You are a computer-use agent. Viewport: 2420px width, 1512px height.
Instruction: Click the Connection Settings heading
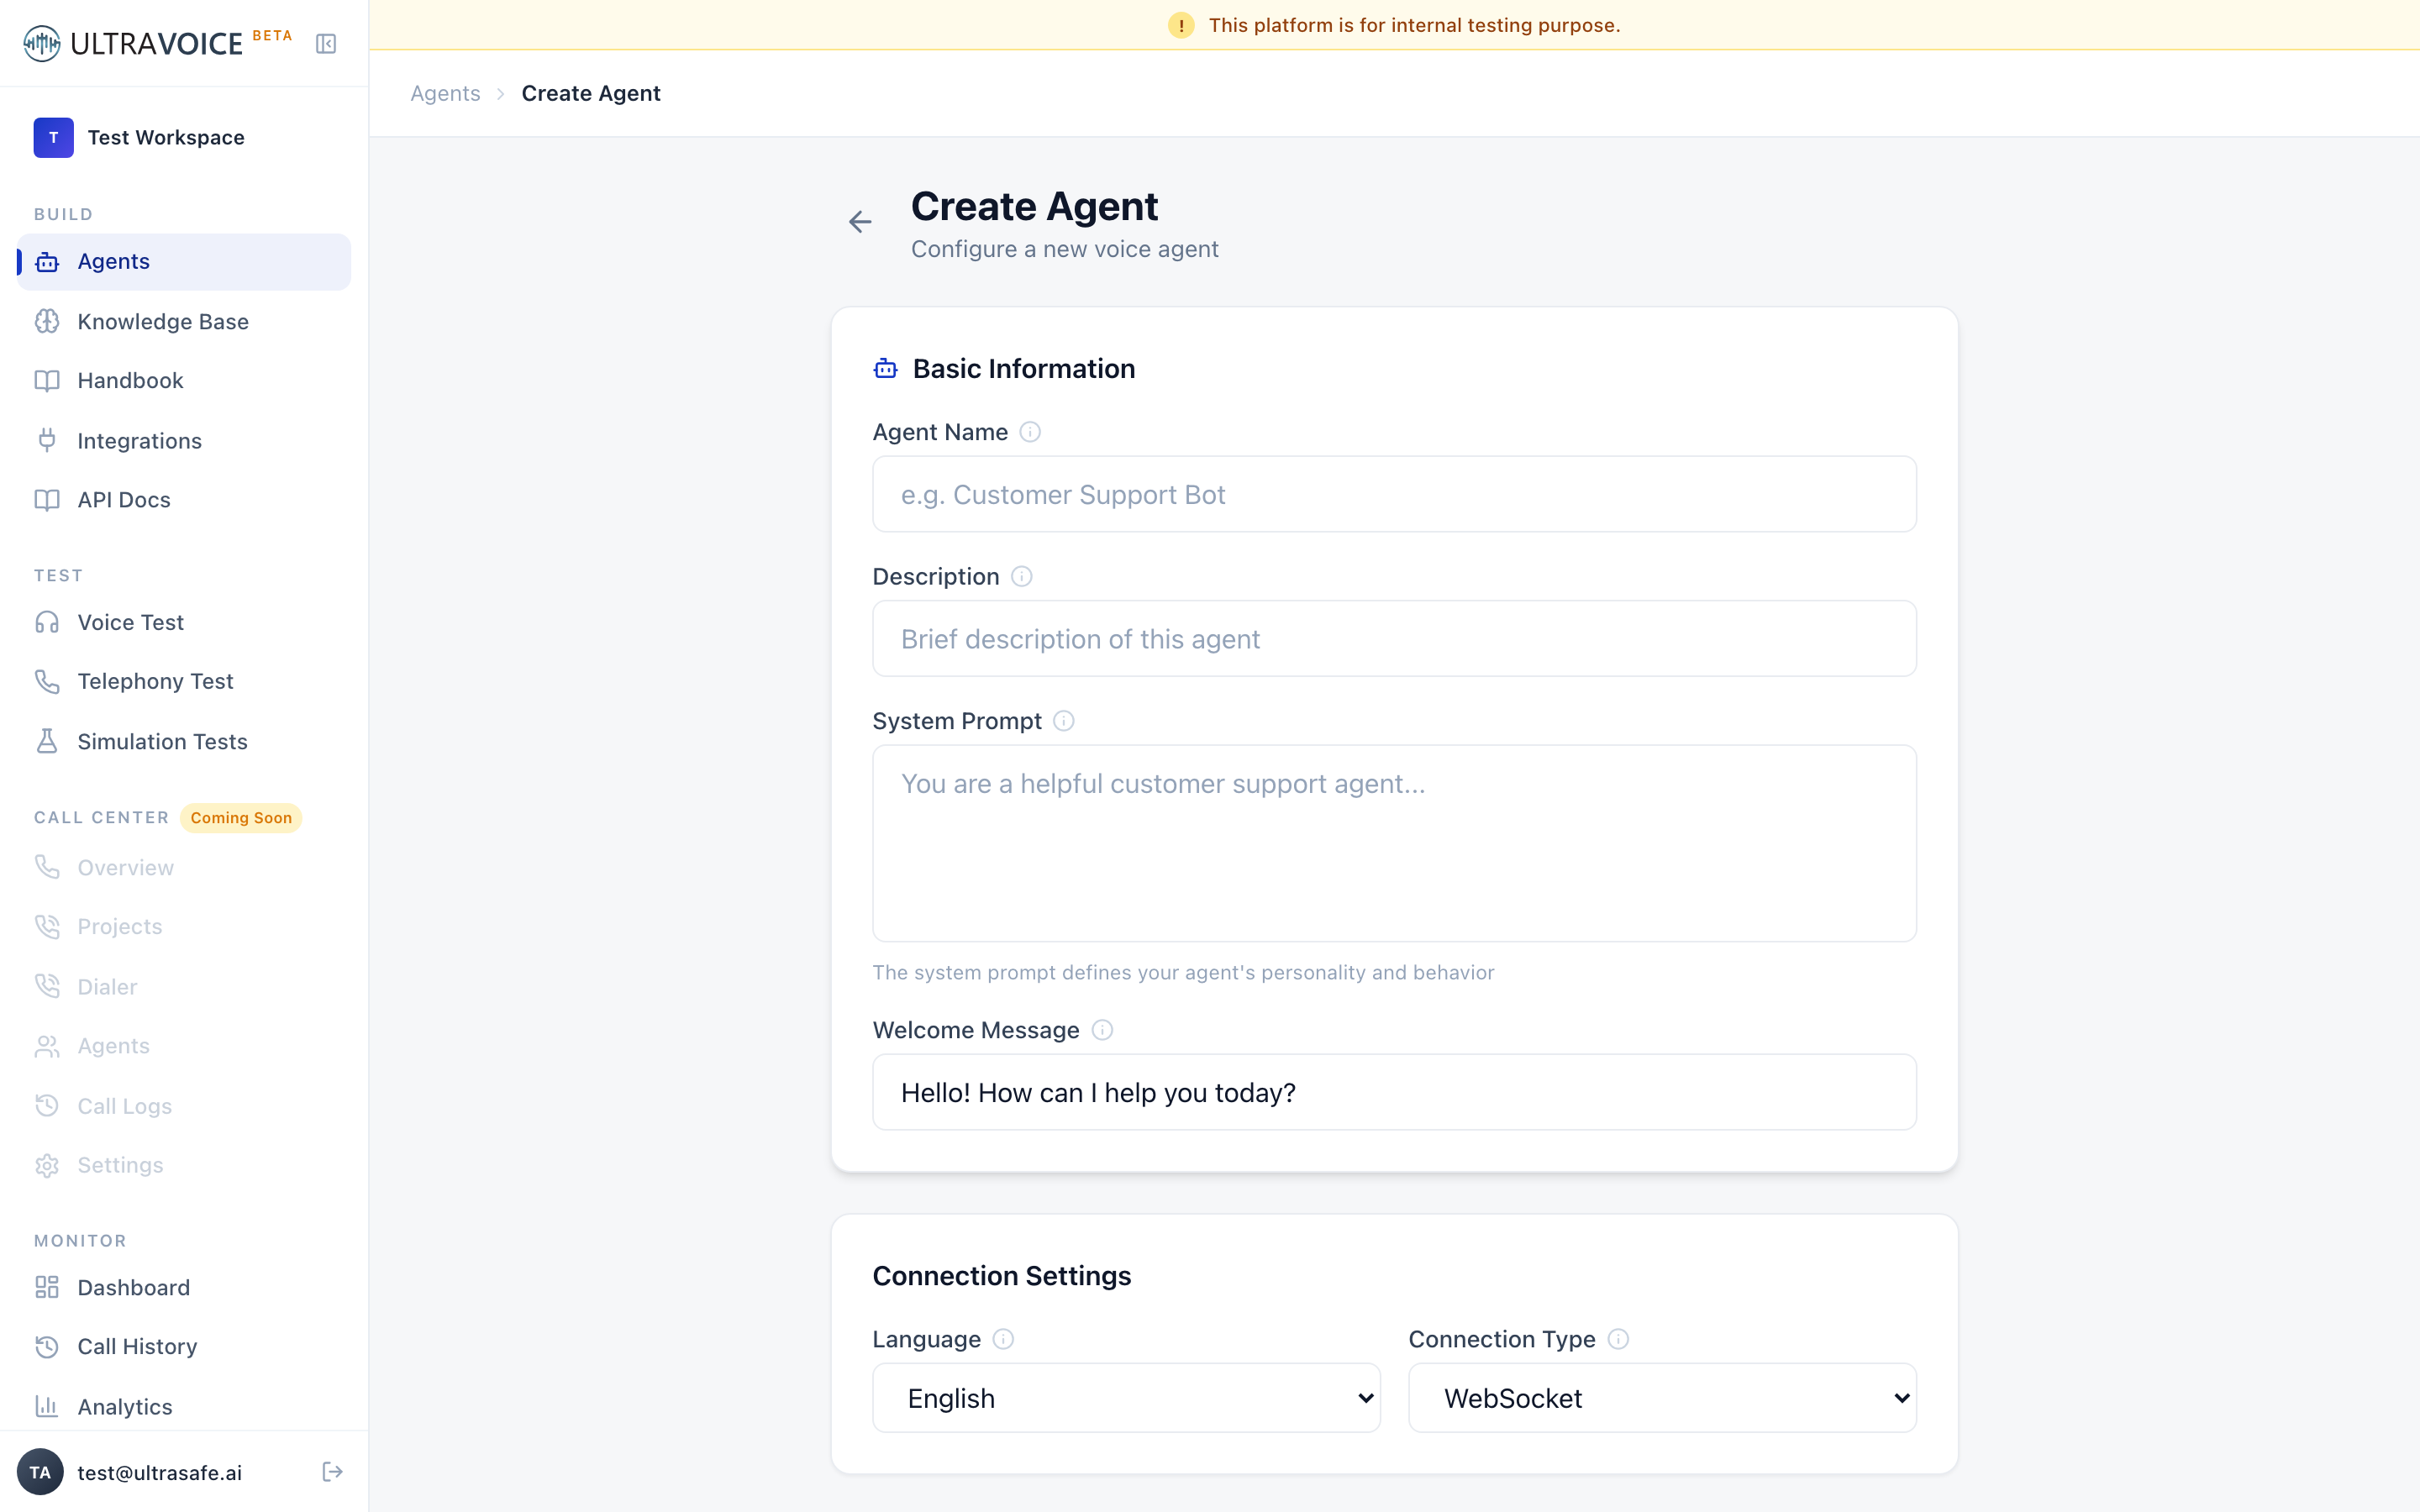(1001, 1276)
